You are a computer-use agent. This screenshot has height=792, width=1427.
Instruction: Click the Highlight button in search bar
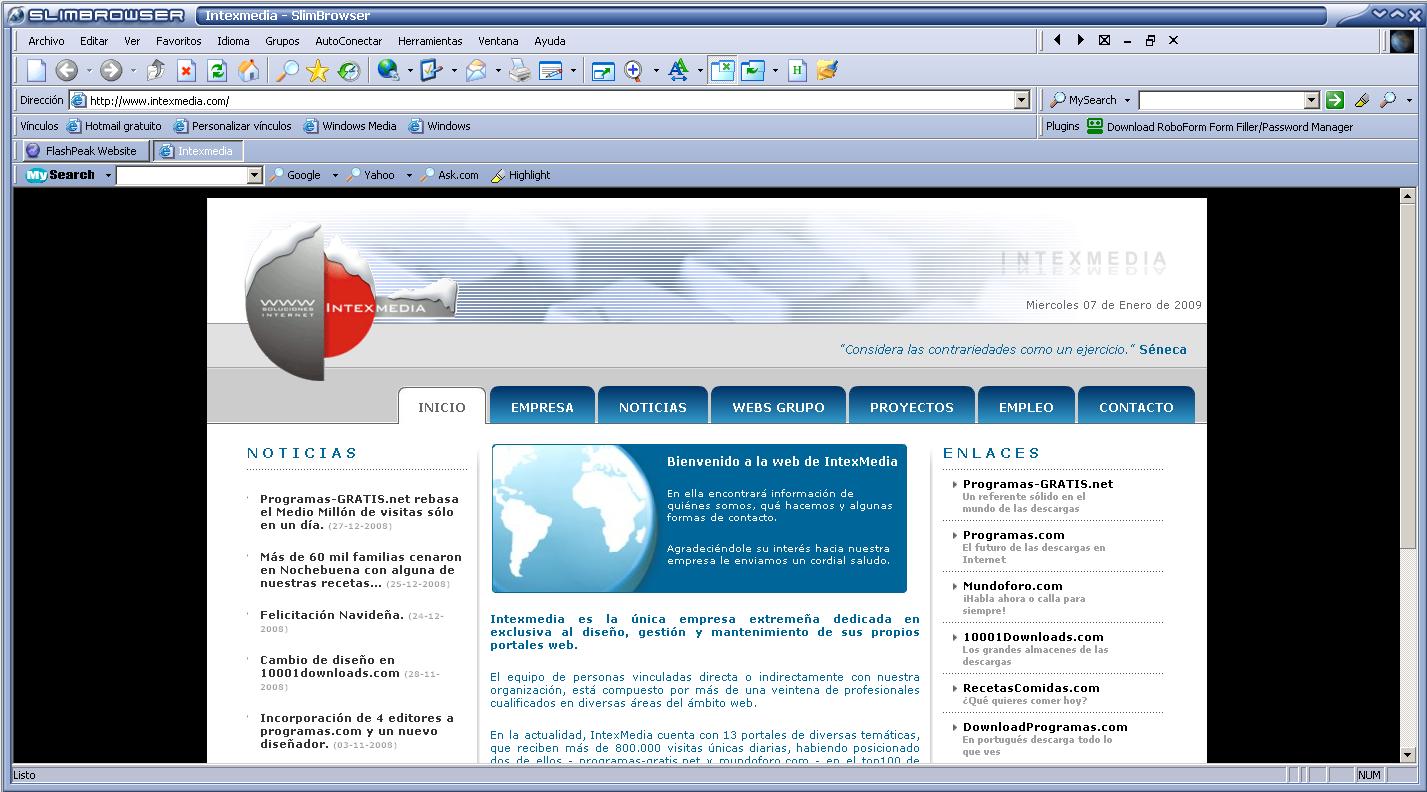(x=520, y=175)
